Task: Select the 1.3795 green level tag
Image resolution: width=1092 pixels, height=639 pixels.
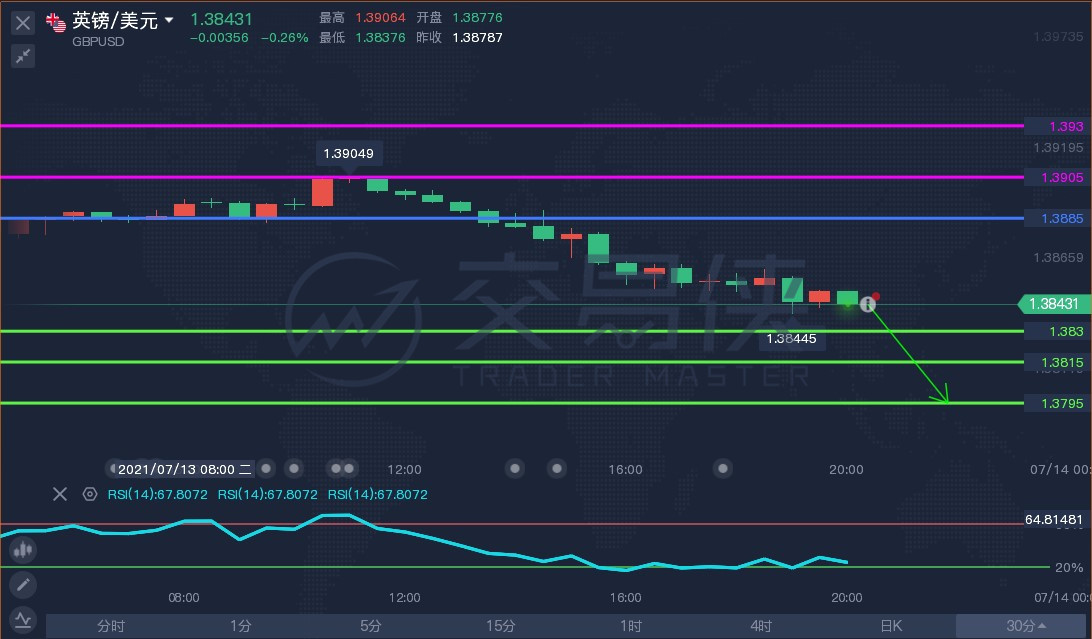Action: pyautogui.click(x=1058, y=403)
